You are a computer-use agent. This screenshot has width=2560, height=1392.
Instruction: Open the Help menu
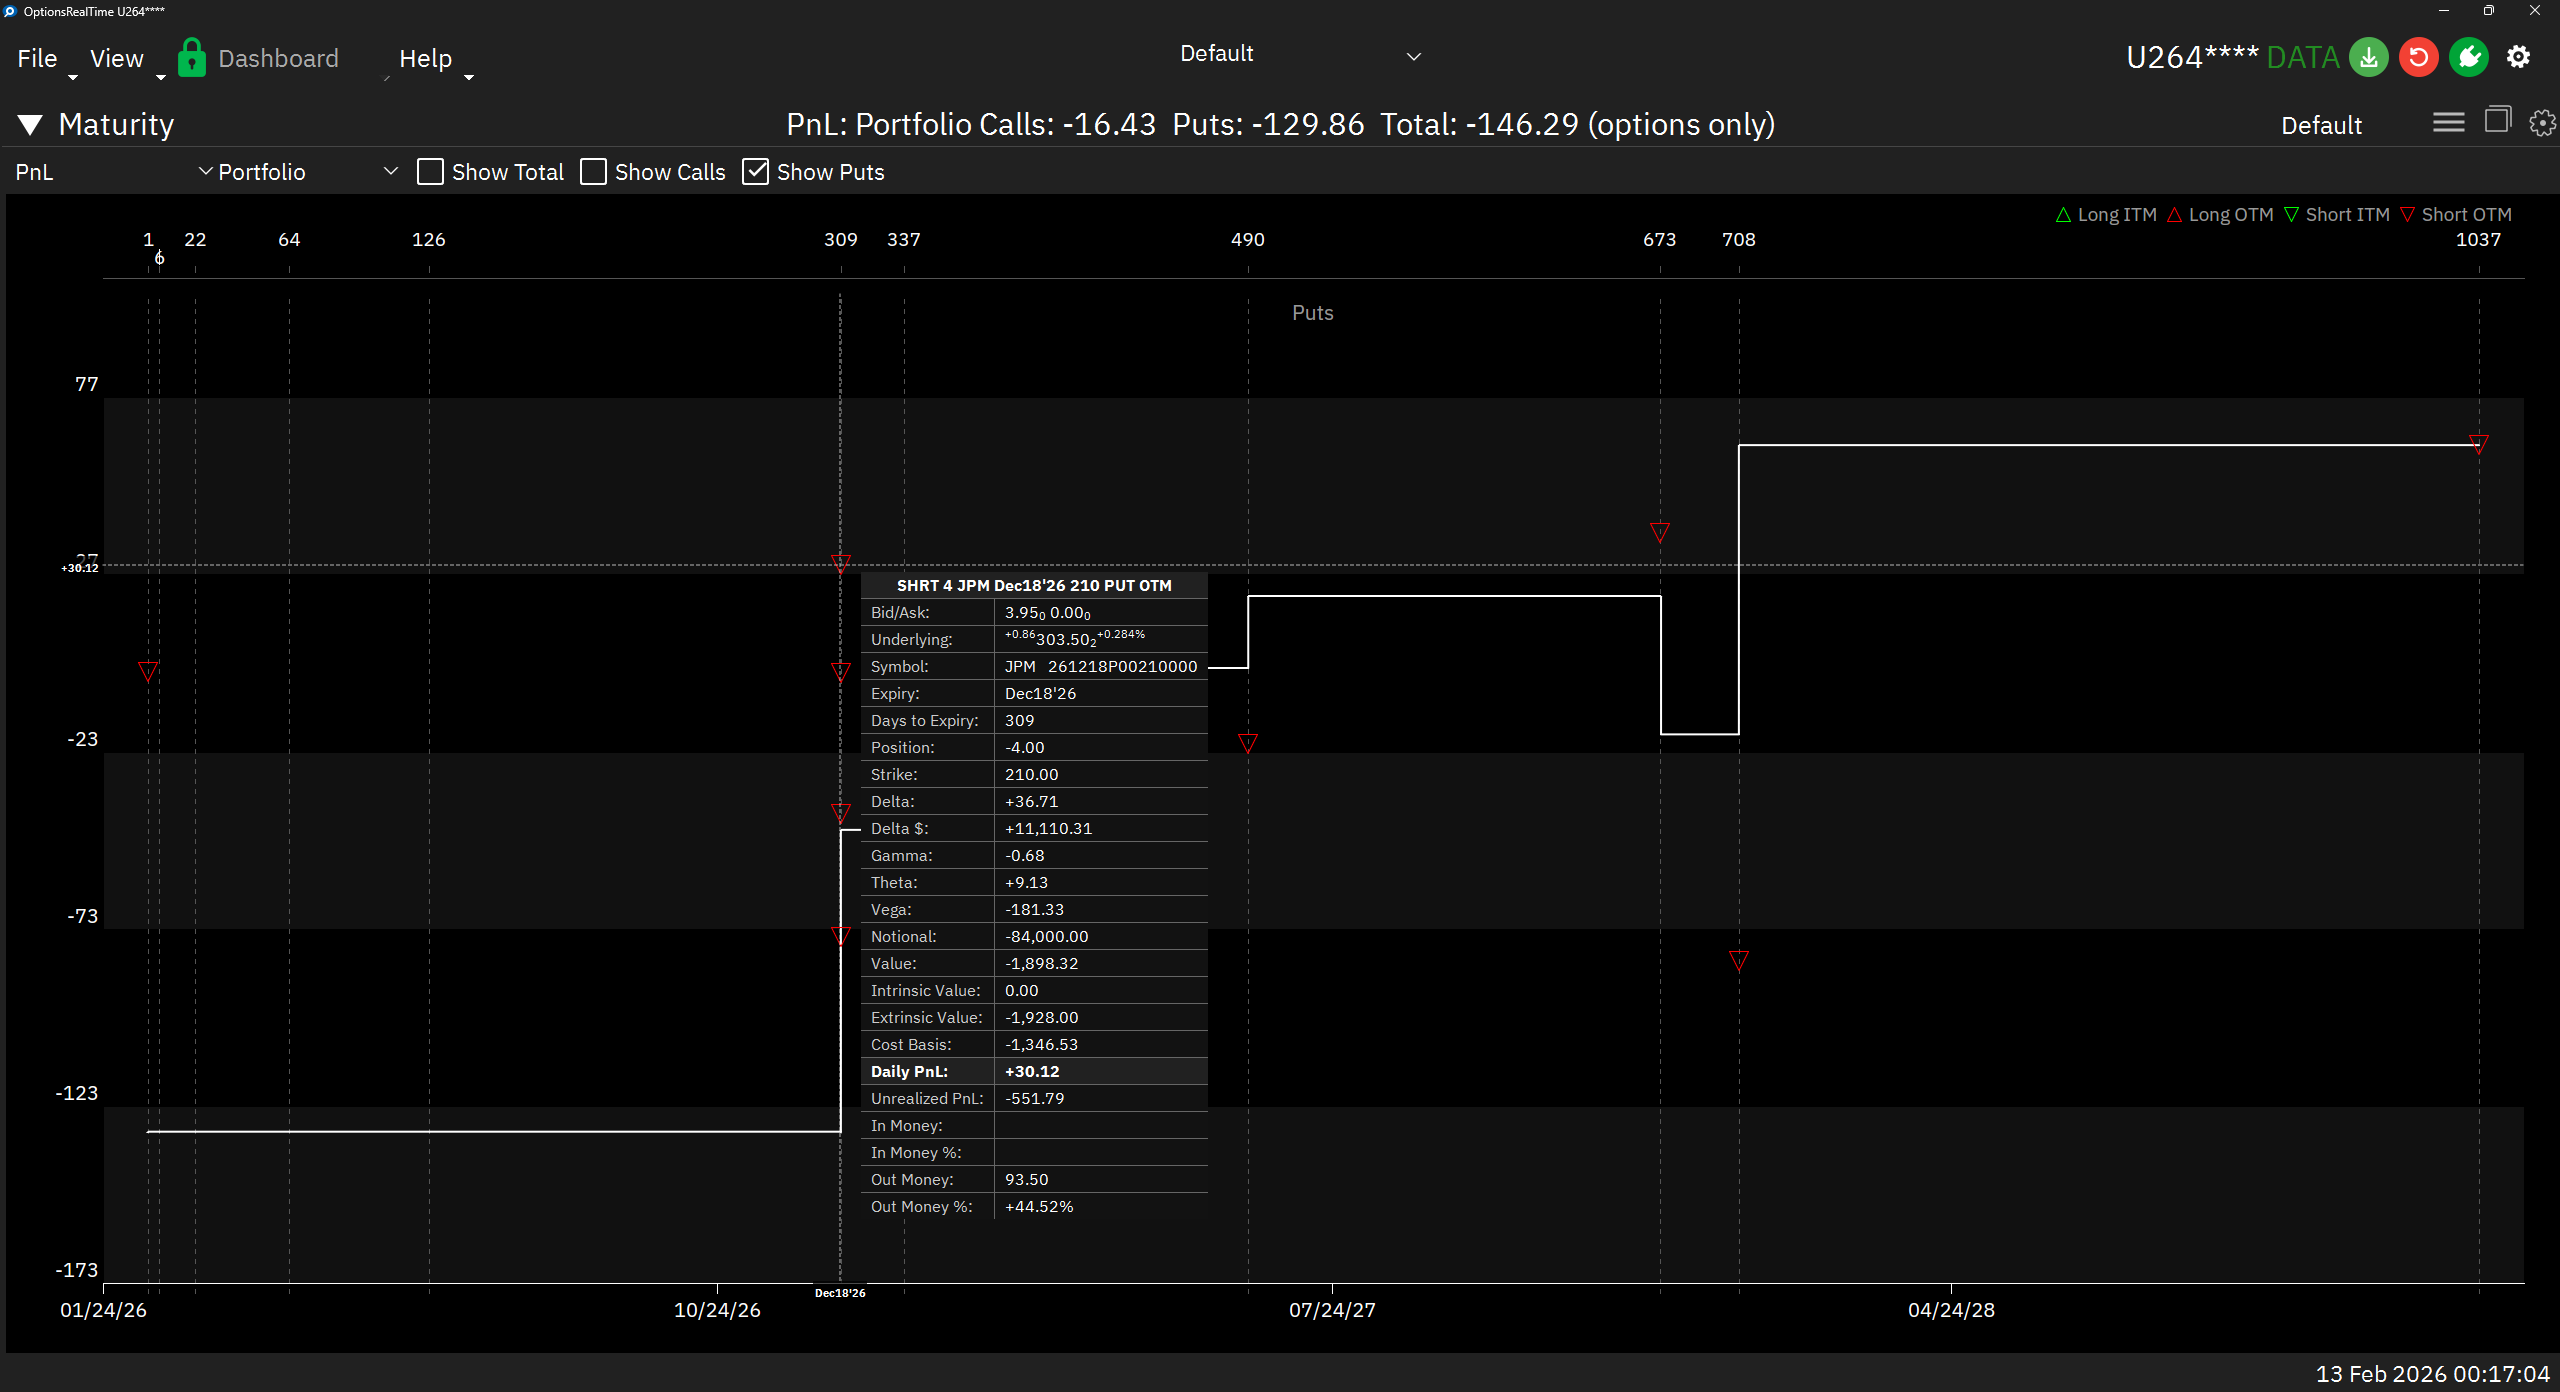point(425,59)
